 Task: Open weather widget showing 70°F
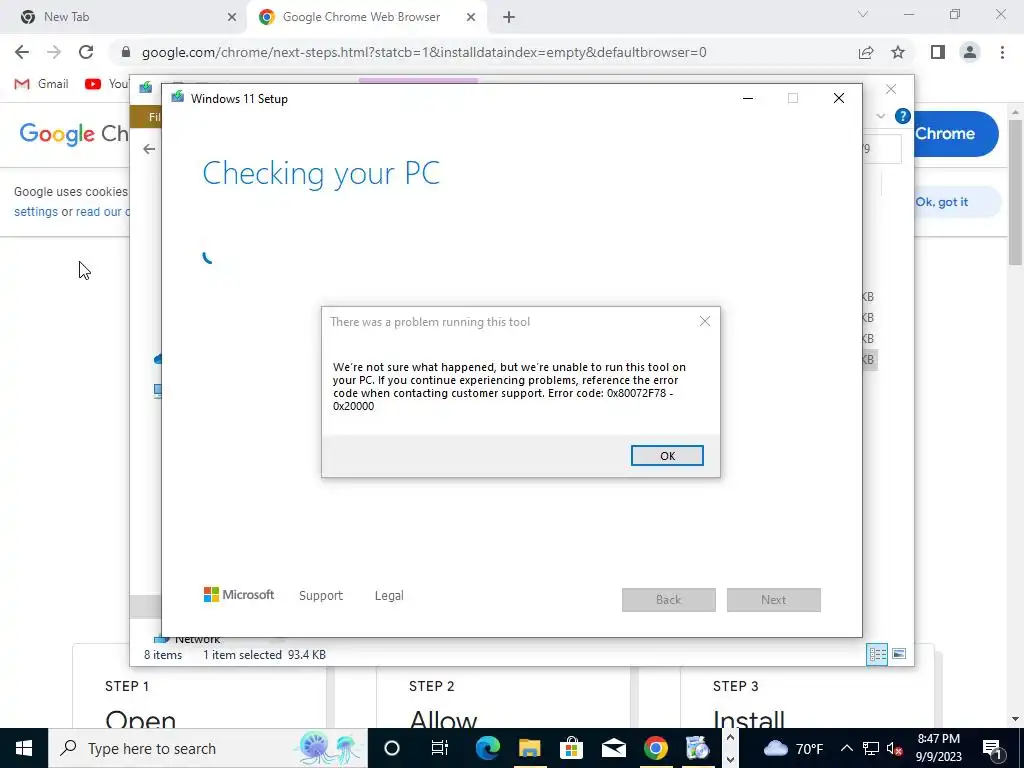[793, 748]
